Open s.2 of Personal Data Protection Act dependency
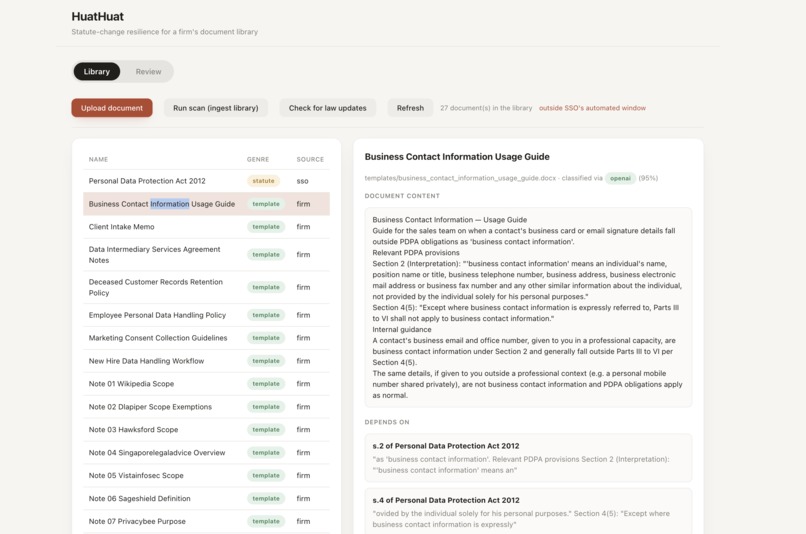The height and width of the screenshot is (534, 806). pos(528,458)
